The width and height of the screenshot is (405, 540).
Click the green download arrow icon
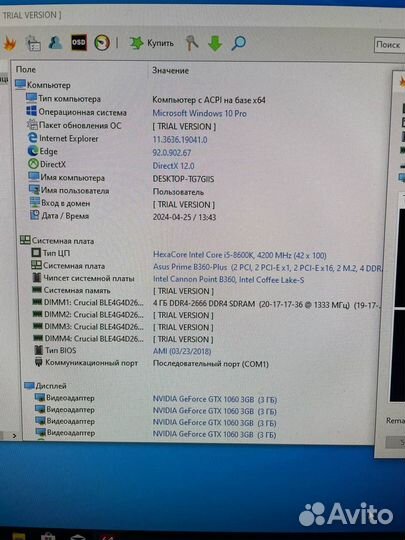[215, 43]
